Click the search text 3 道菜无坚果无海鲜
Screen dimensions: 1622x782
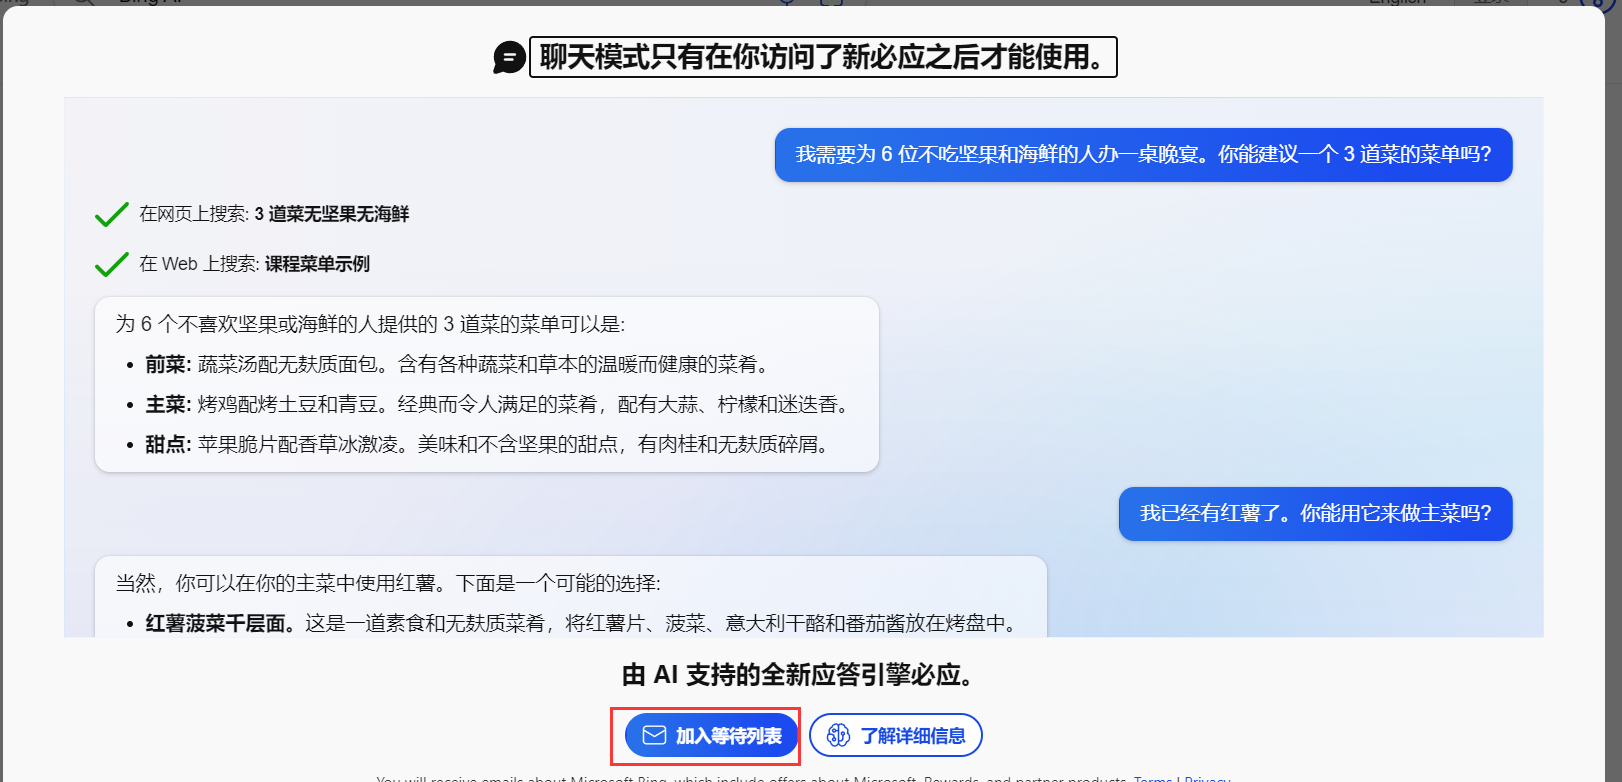(332, 214)
